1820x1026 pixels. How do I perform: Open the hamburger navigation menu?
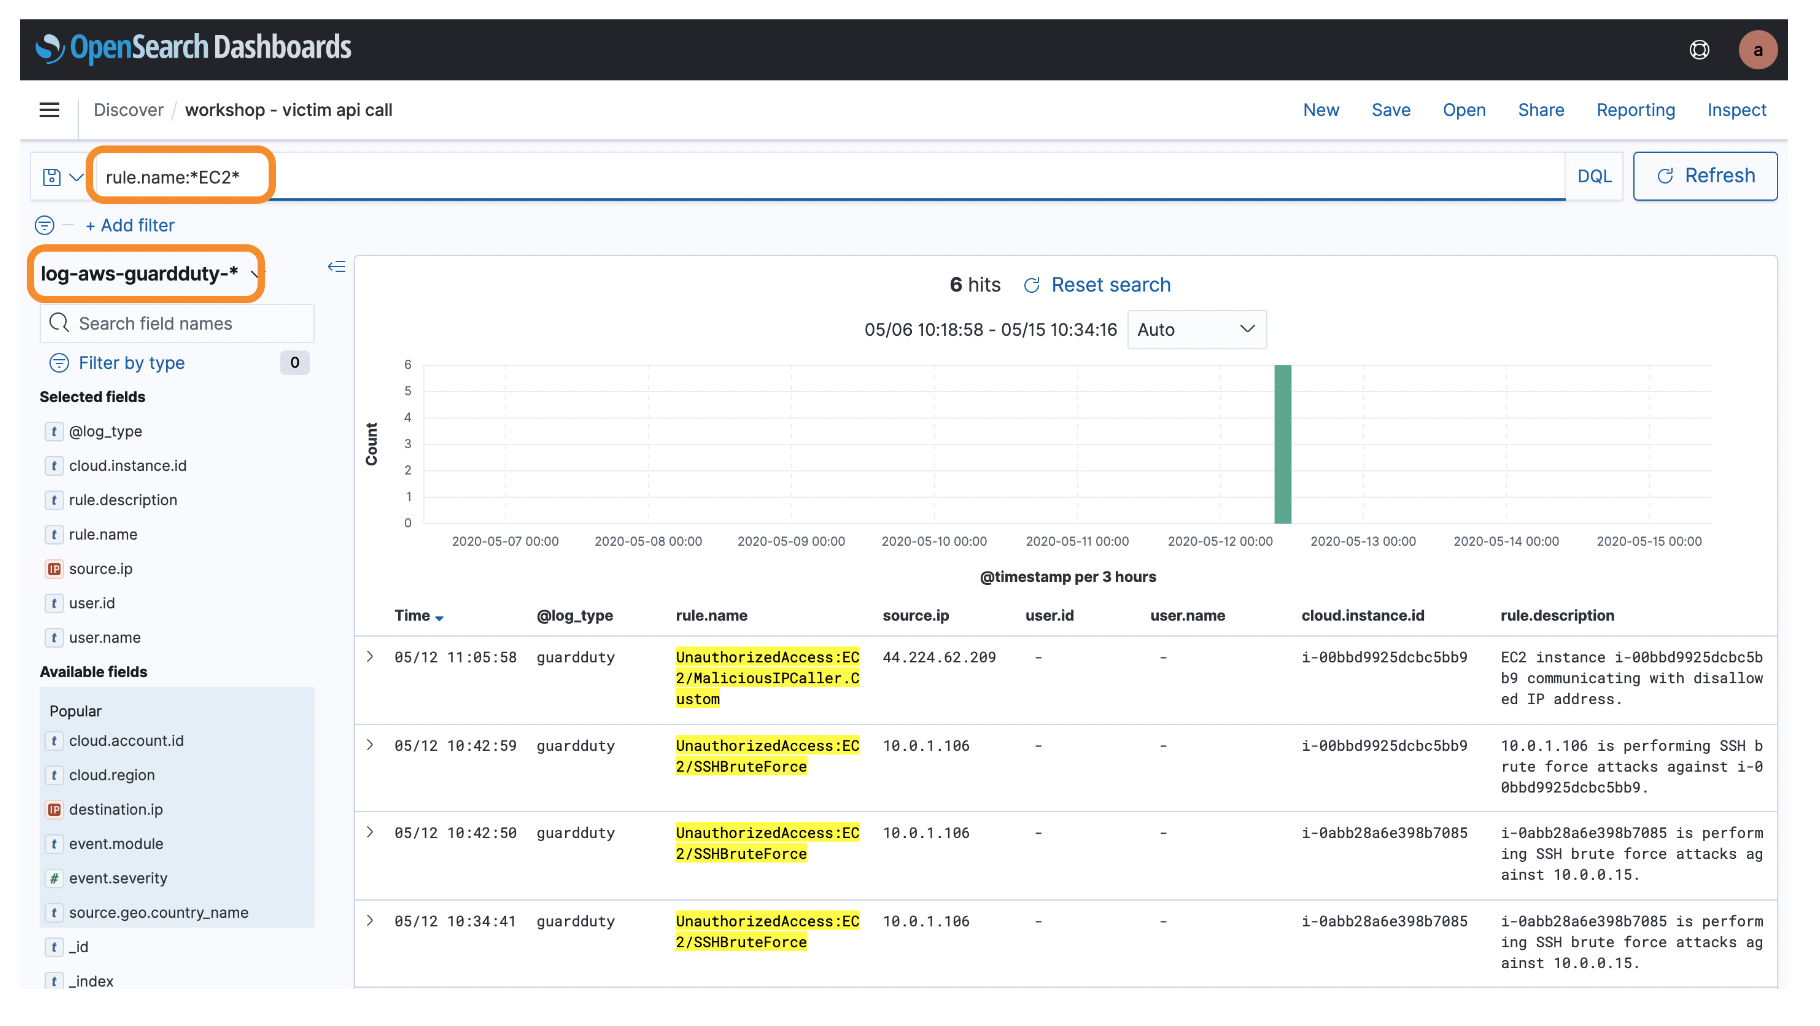pyautogui.click(x=49, y=110)
